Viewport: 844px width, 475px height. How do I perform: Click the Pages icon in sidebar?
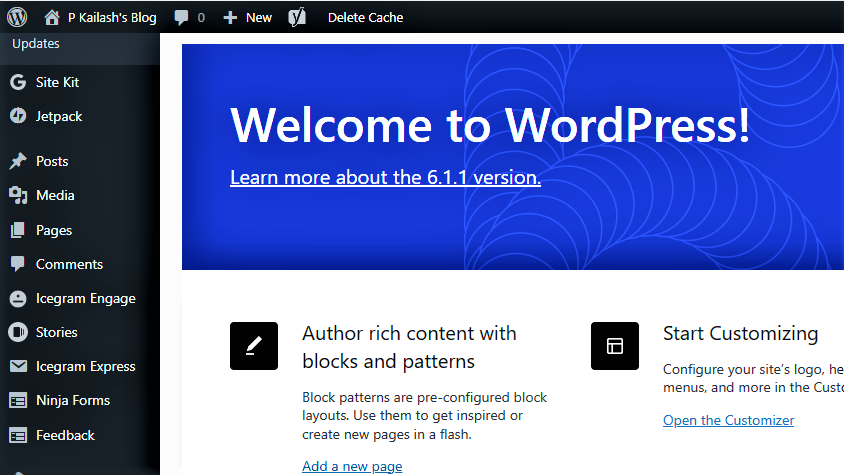click(x=18, y=230)
